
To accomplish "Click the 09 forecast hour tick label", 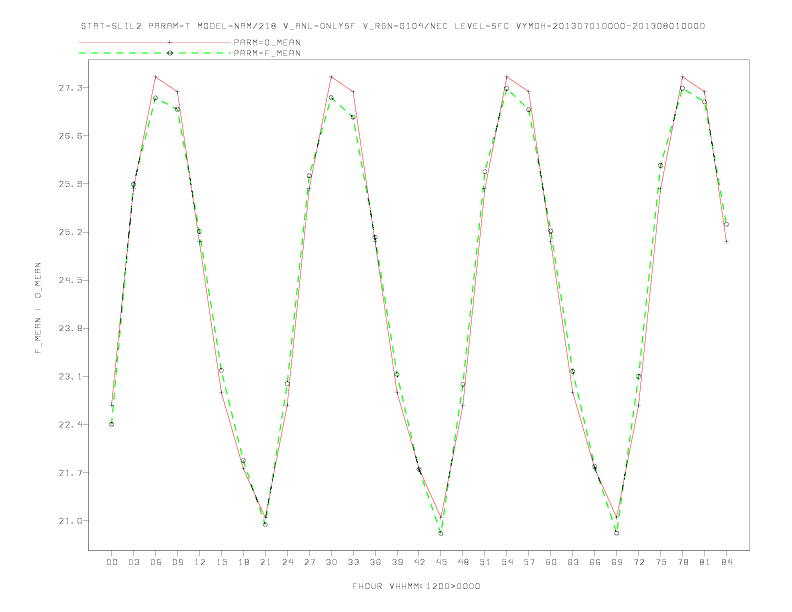I will [177, 562].
